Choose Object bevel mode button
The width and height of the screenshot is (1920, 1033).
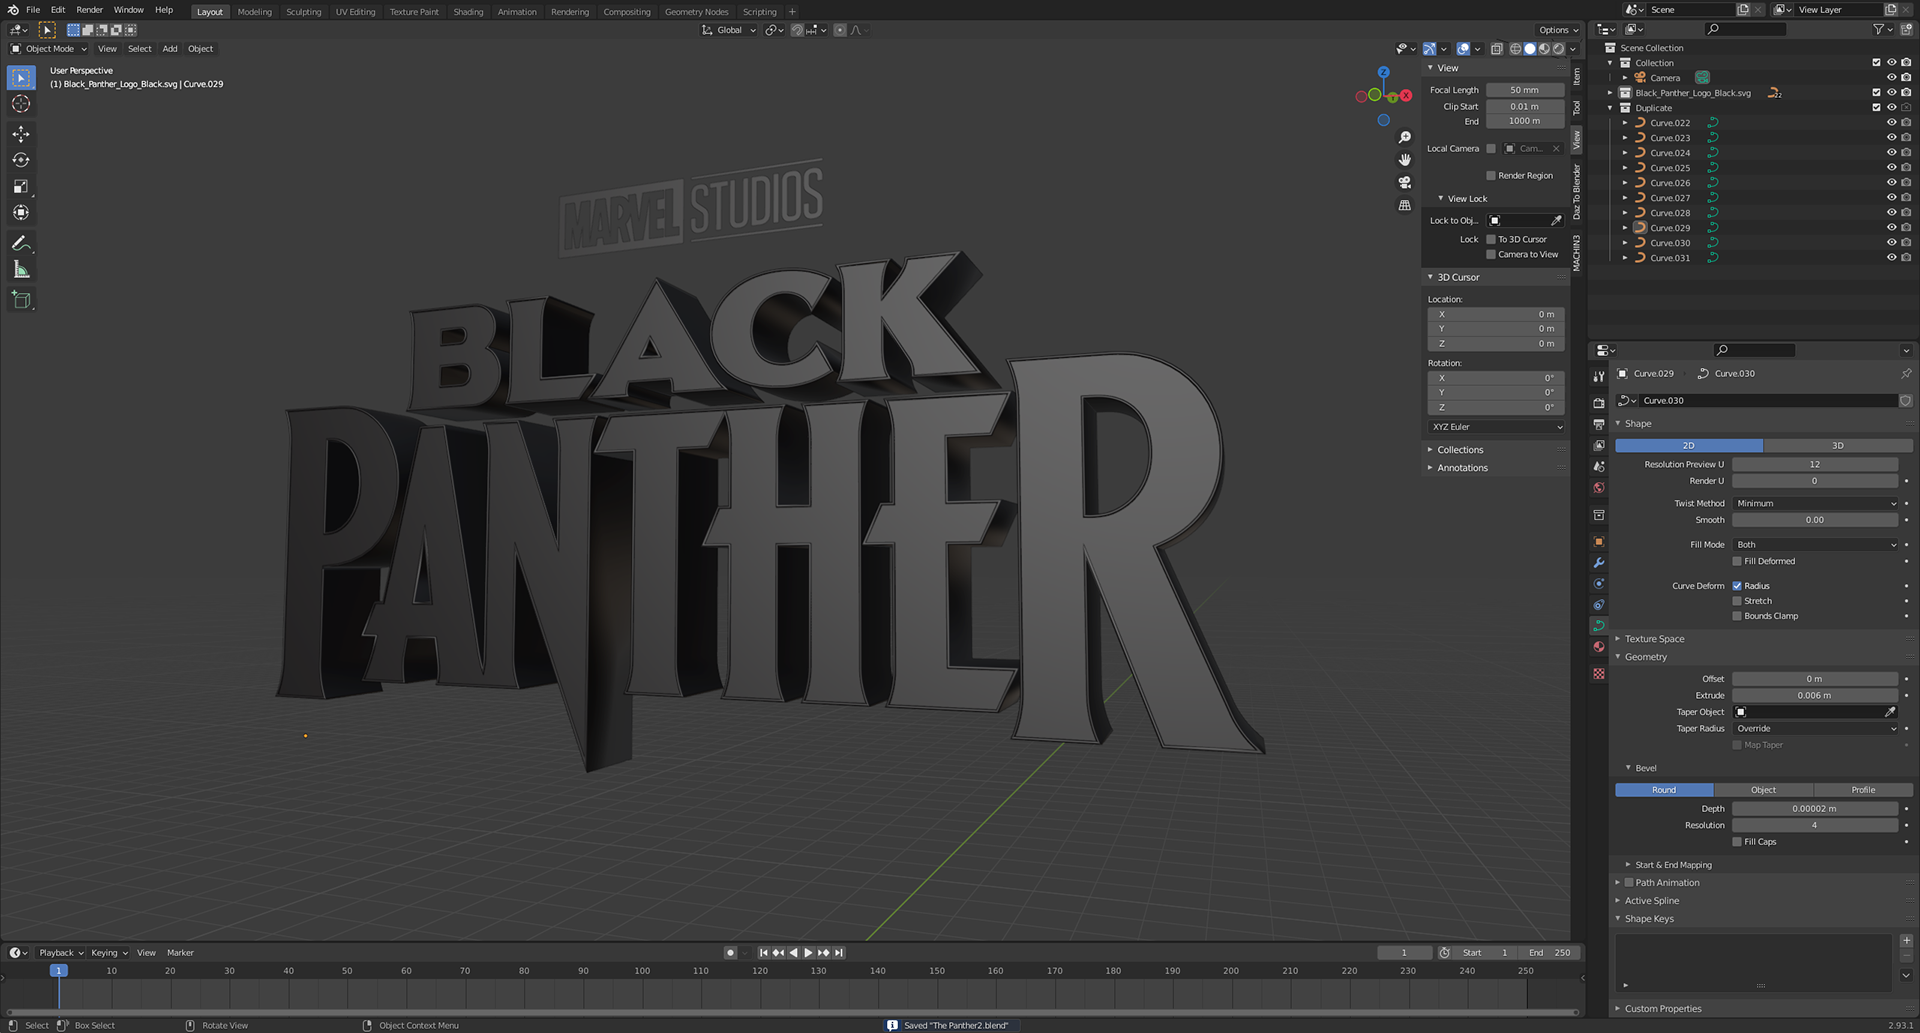pos(1763,790)
